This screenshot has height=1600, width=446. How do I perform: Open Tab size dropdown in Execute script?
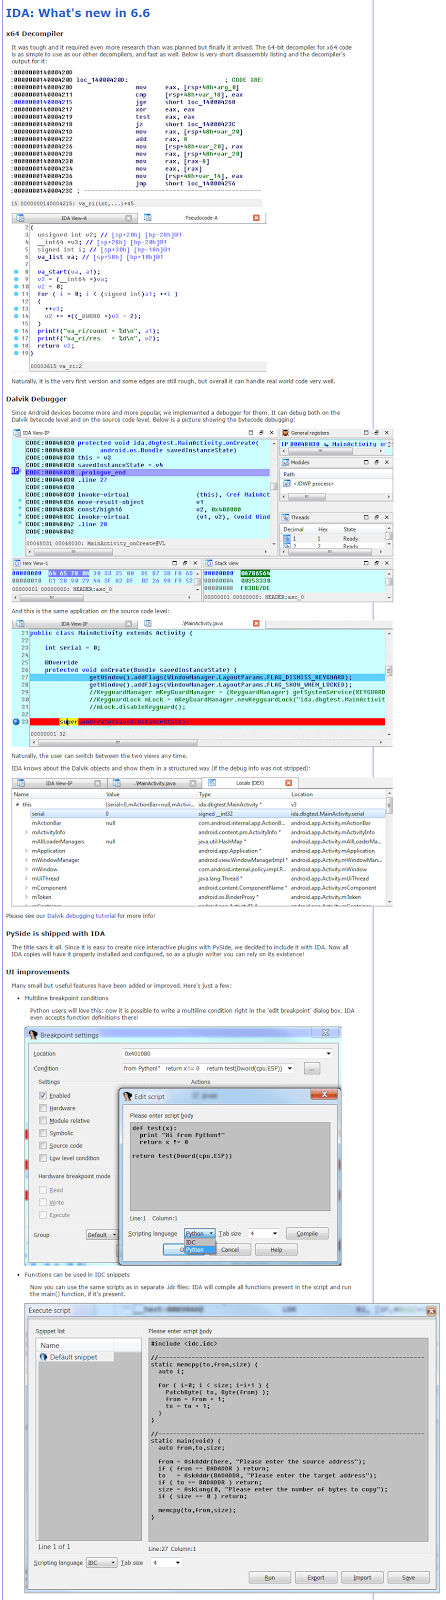(168, 1561)
